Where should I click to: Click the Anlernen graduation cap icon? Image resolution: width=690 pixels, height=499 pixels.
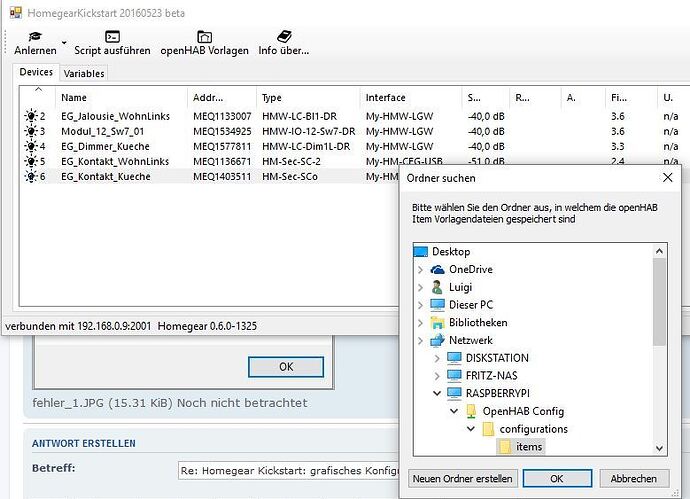(x=33, y=35)
